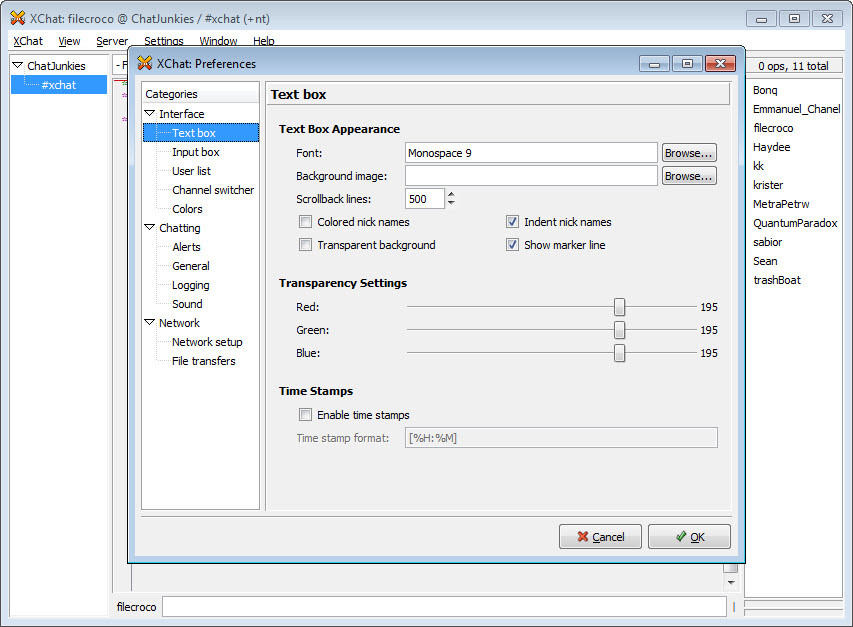853x627 pixels.
Task: Select user trashBoat in user list
Action: coord(777,281)
